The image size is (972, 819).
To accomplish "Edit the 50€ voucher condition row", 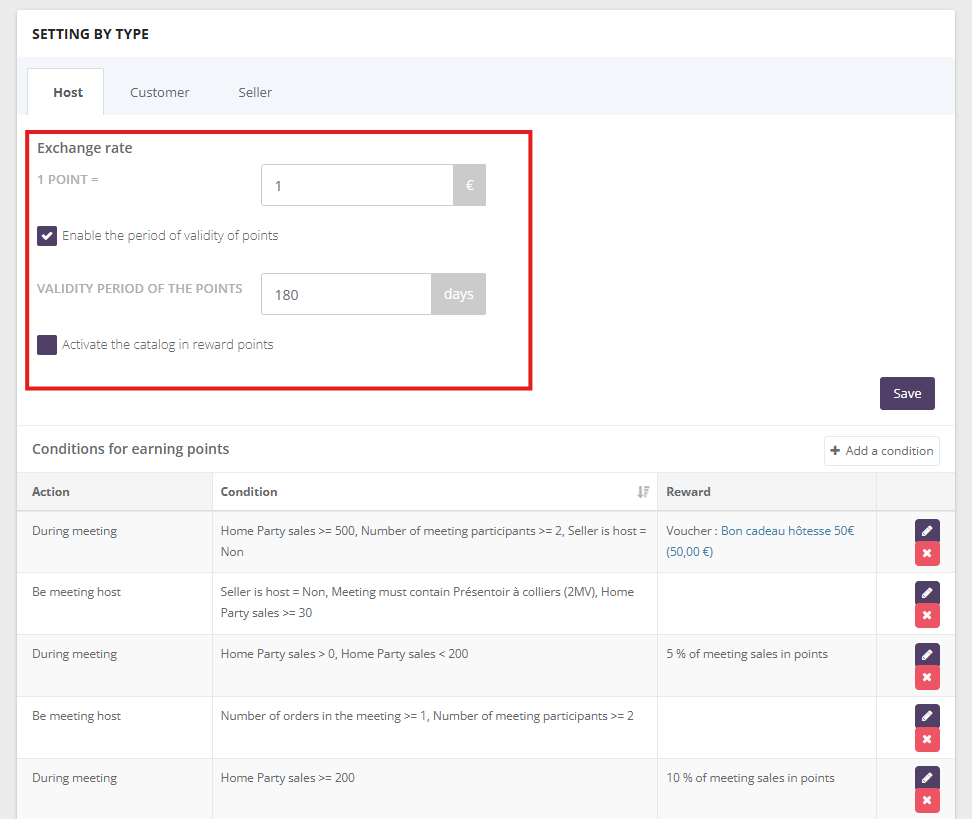I will pos(926,531).
